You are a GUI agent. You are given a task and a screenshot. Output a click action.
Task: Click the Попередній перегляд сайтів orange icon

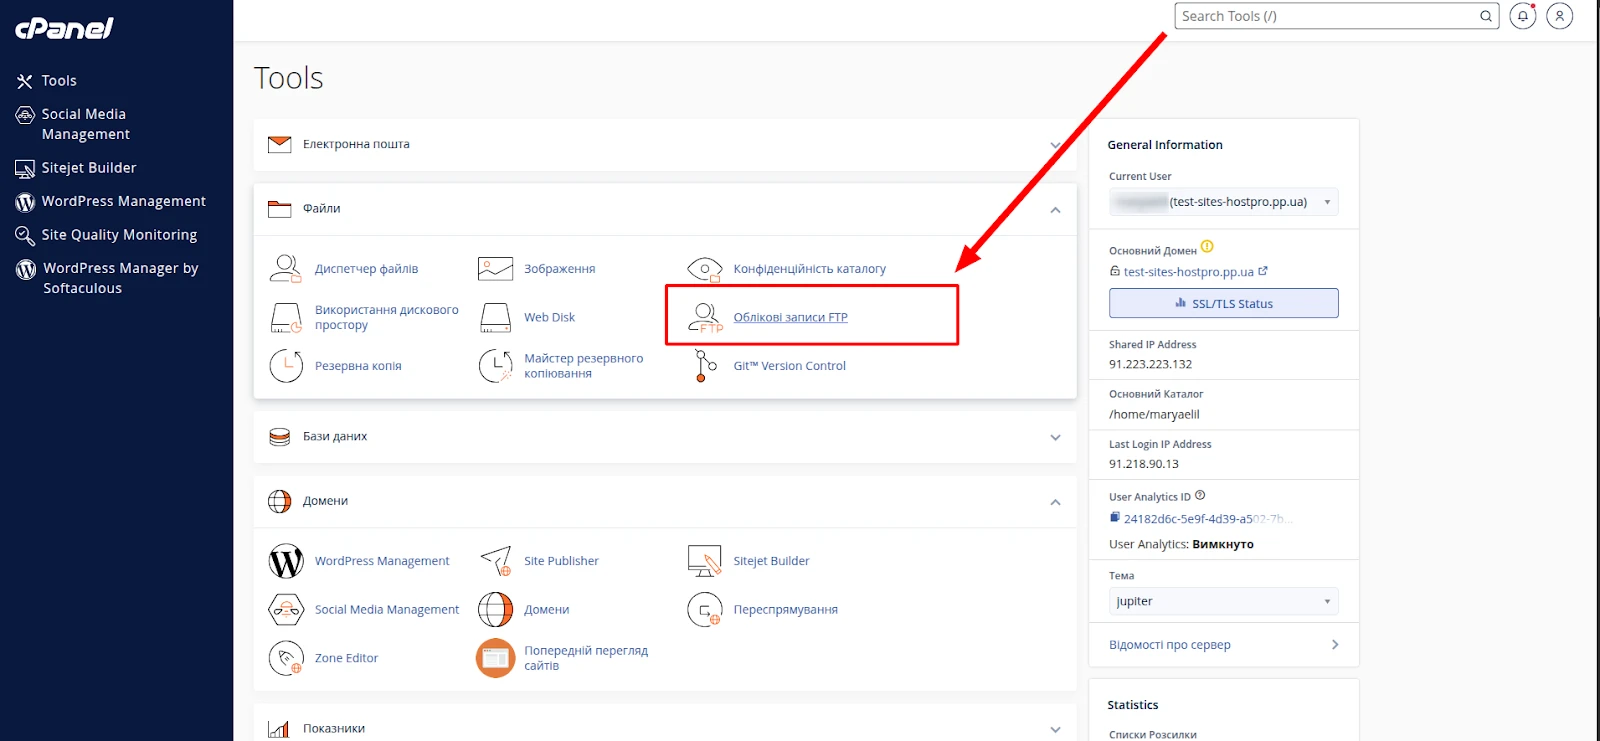tap(495, 658)
